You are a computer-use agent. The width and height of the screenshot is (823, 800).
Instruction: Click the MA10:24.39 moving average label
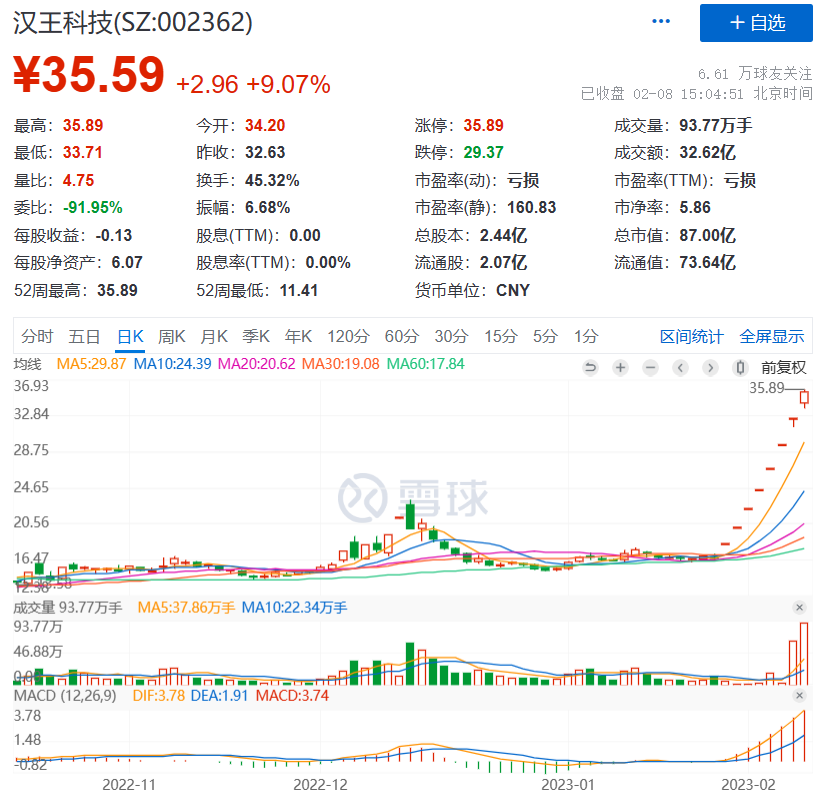(172, 364)
